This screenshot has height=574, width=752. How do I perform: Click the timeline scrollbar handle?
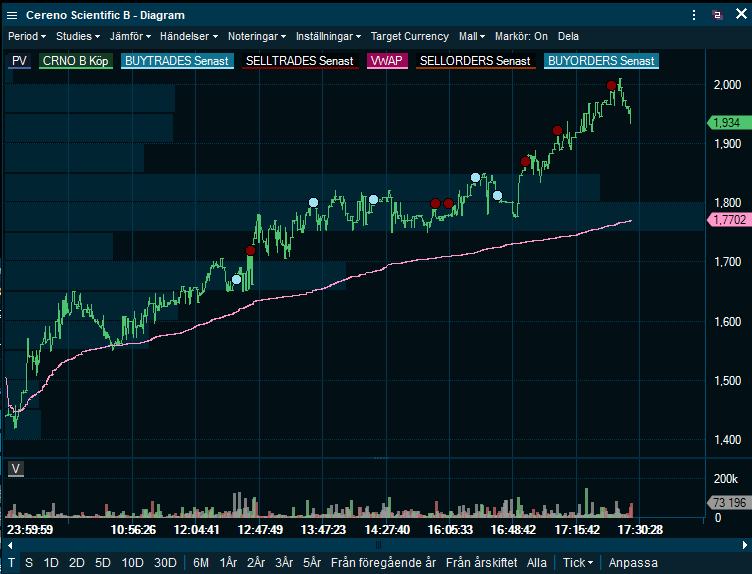tap(378, 545)
